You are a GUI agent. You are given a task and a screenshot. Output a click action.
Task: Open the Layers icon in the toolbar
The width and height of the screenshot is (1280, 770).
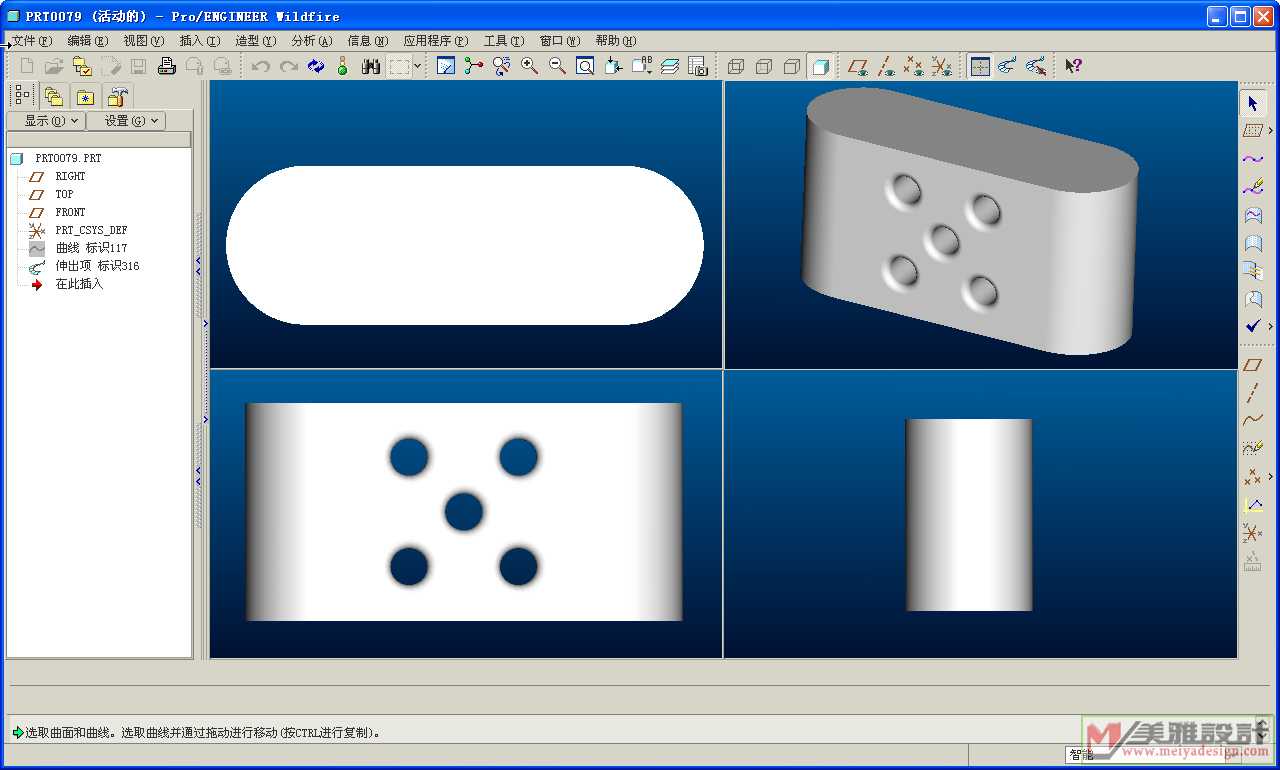(669, 66)
